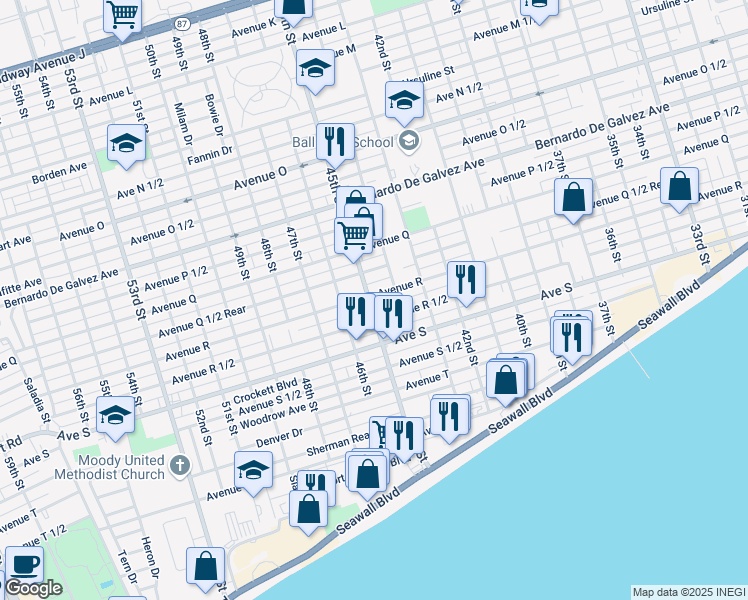The width and height of the screenshot is (748, 600).
Task: Click the highway 87 route shield
Action: click(182, 24)
